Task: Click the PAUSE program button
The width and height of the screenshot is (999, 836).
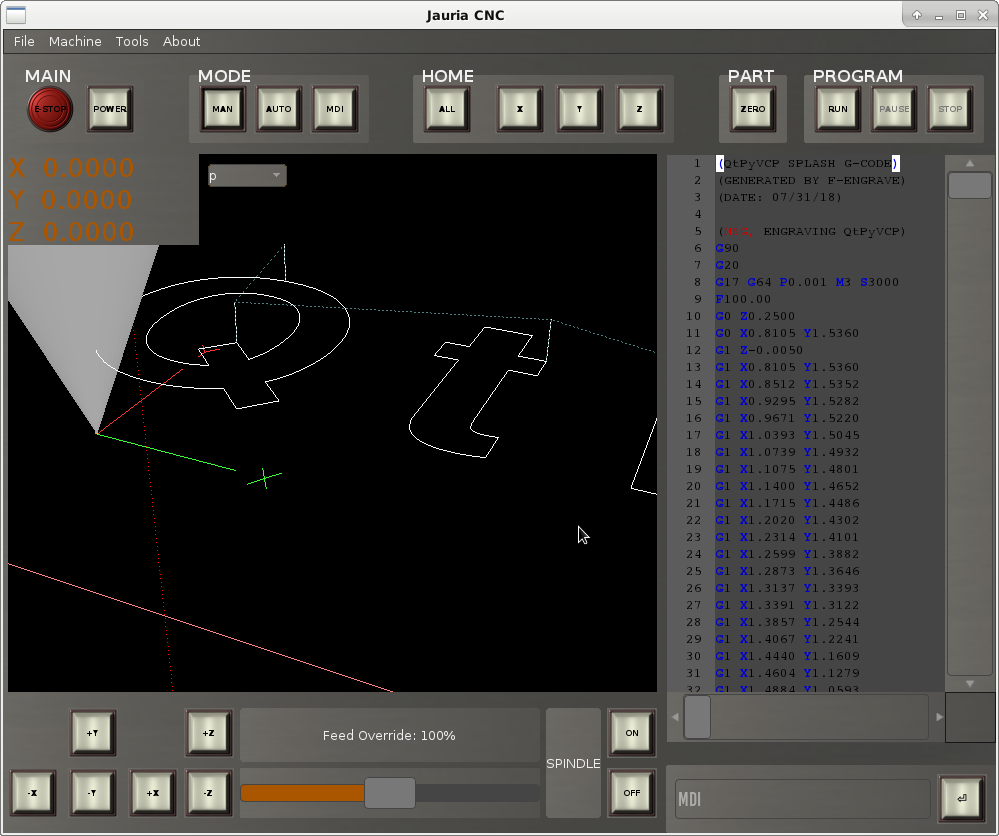Action: (894, 109)
